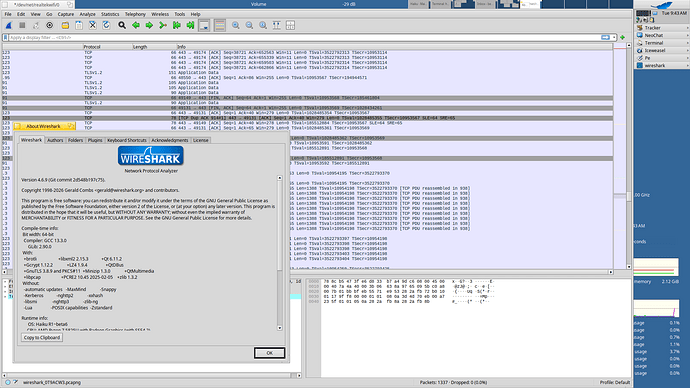Image resolution: width=690 pixels, height=388 pixels.
Task: Click the Protocol column header
Action: click(107, 47)
